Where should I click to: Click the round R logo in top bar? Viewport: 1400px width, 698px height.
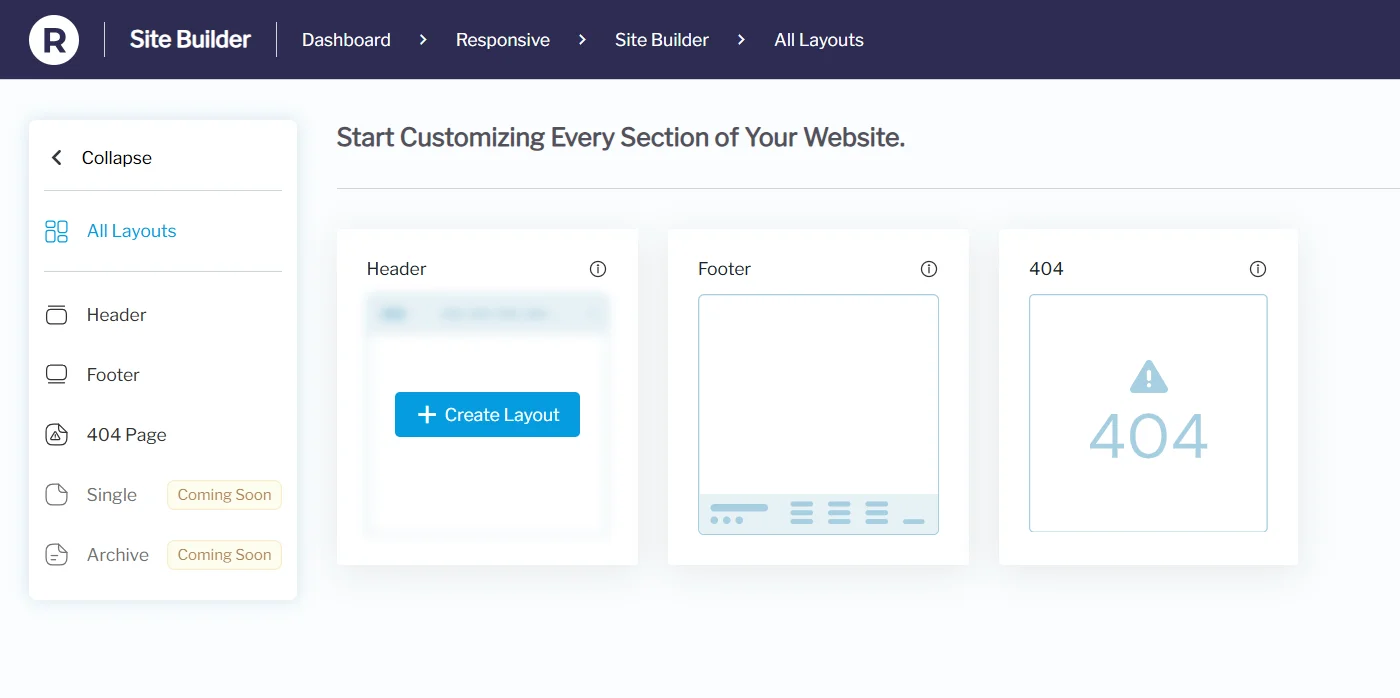click(54, 40)
